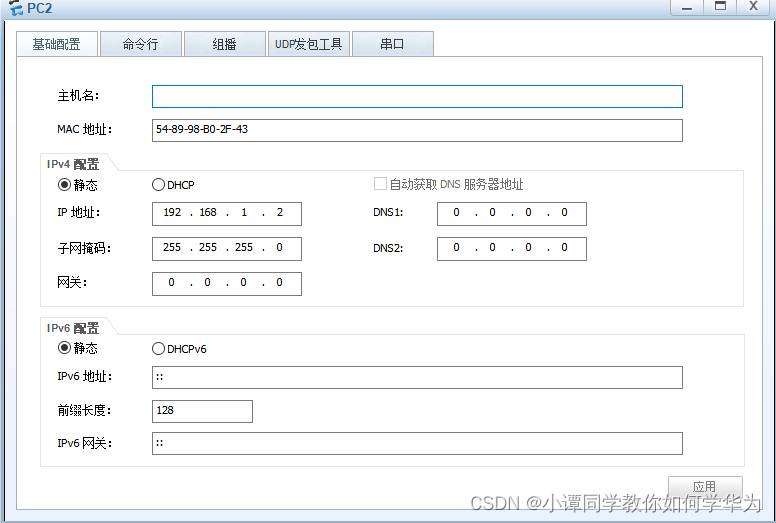Click the DNS2 label

(x=388, y=248)
